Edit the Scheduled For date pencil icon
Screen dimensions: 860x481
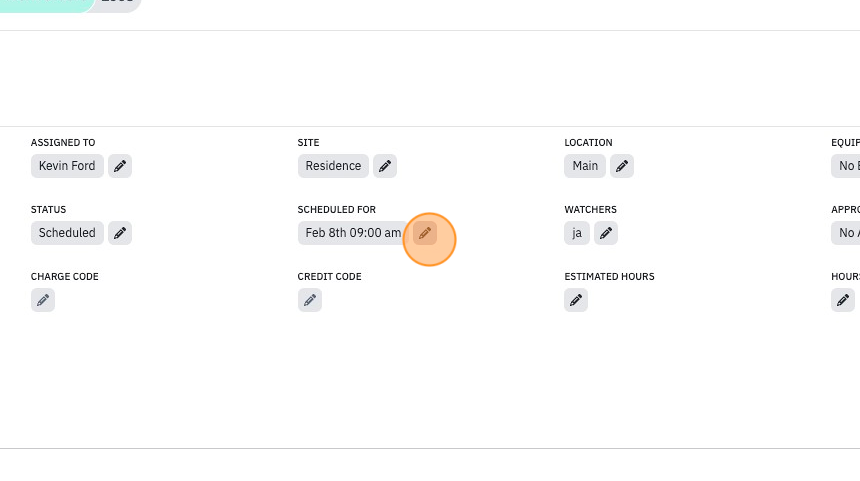425,233
